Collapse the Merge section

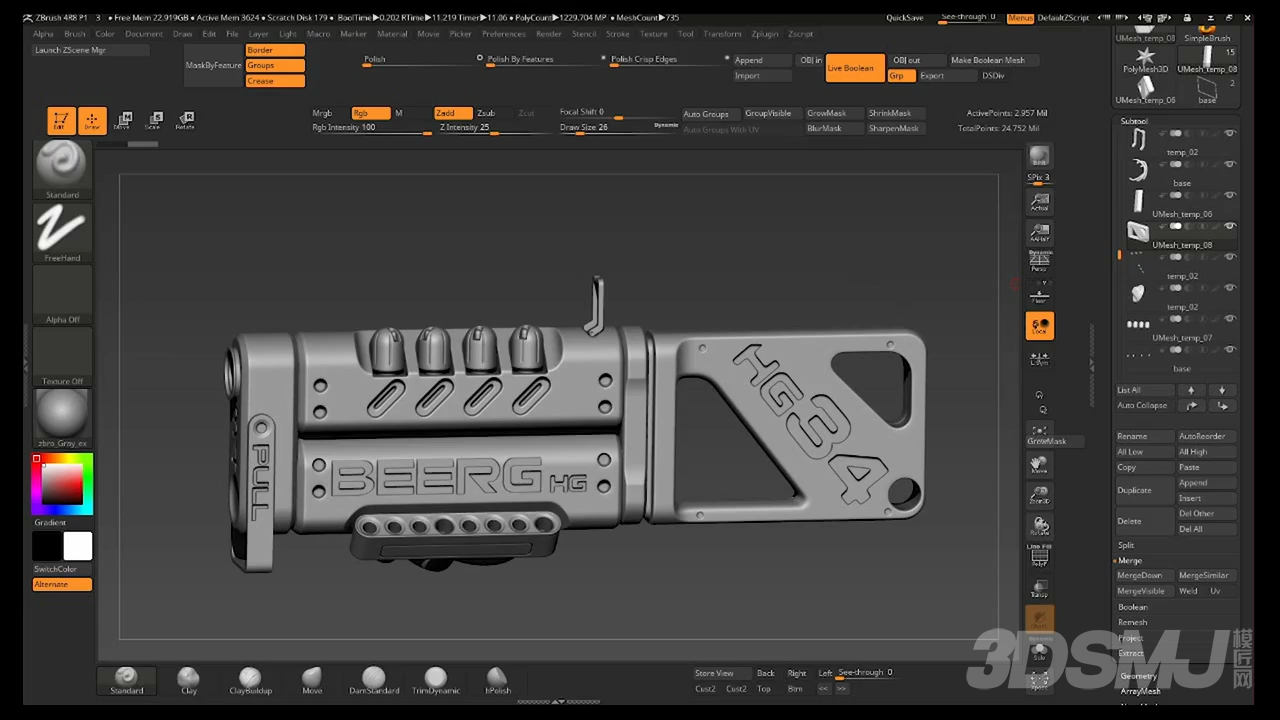pyautogui.click(x=1129, y=561)
